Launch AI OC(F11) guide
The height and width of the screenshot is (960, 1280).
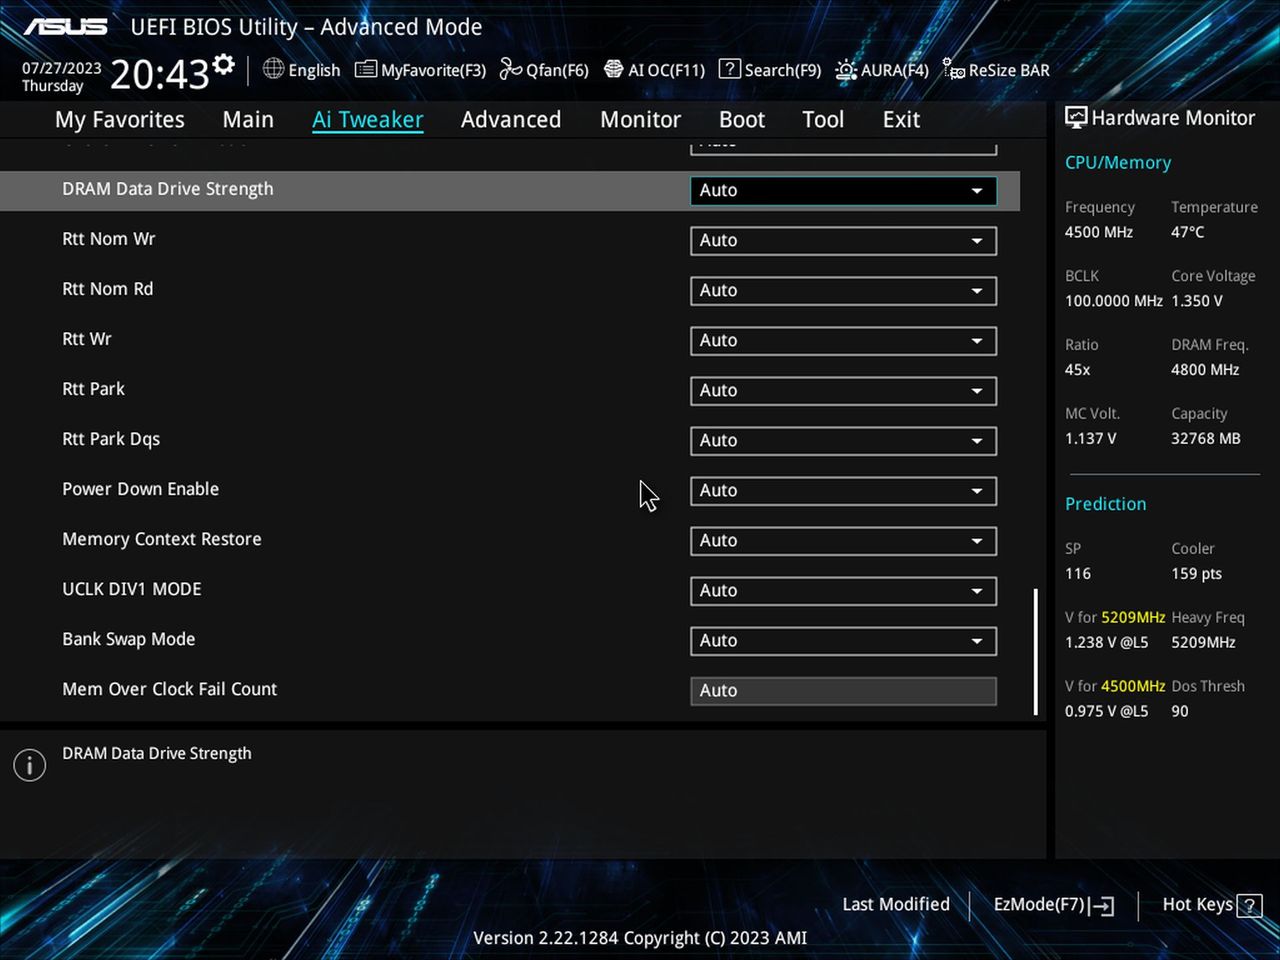pyautogui.click(x=614, y=69)
